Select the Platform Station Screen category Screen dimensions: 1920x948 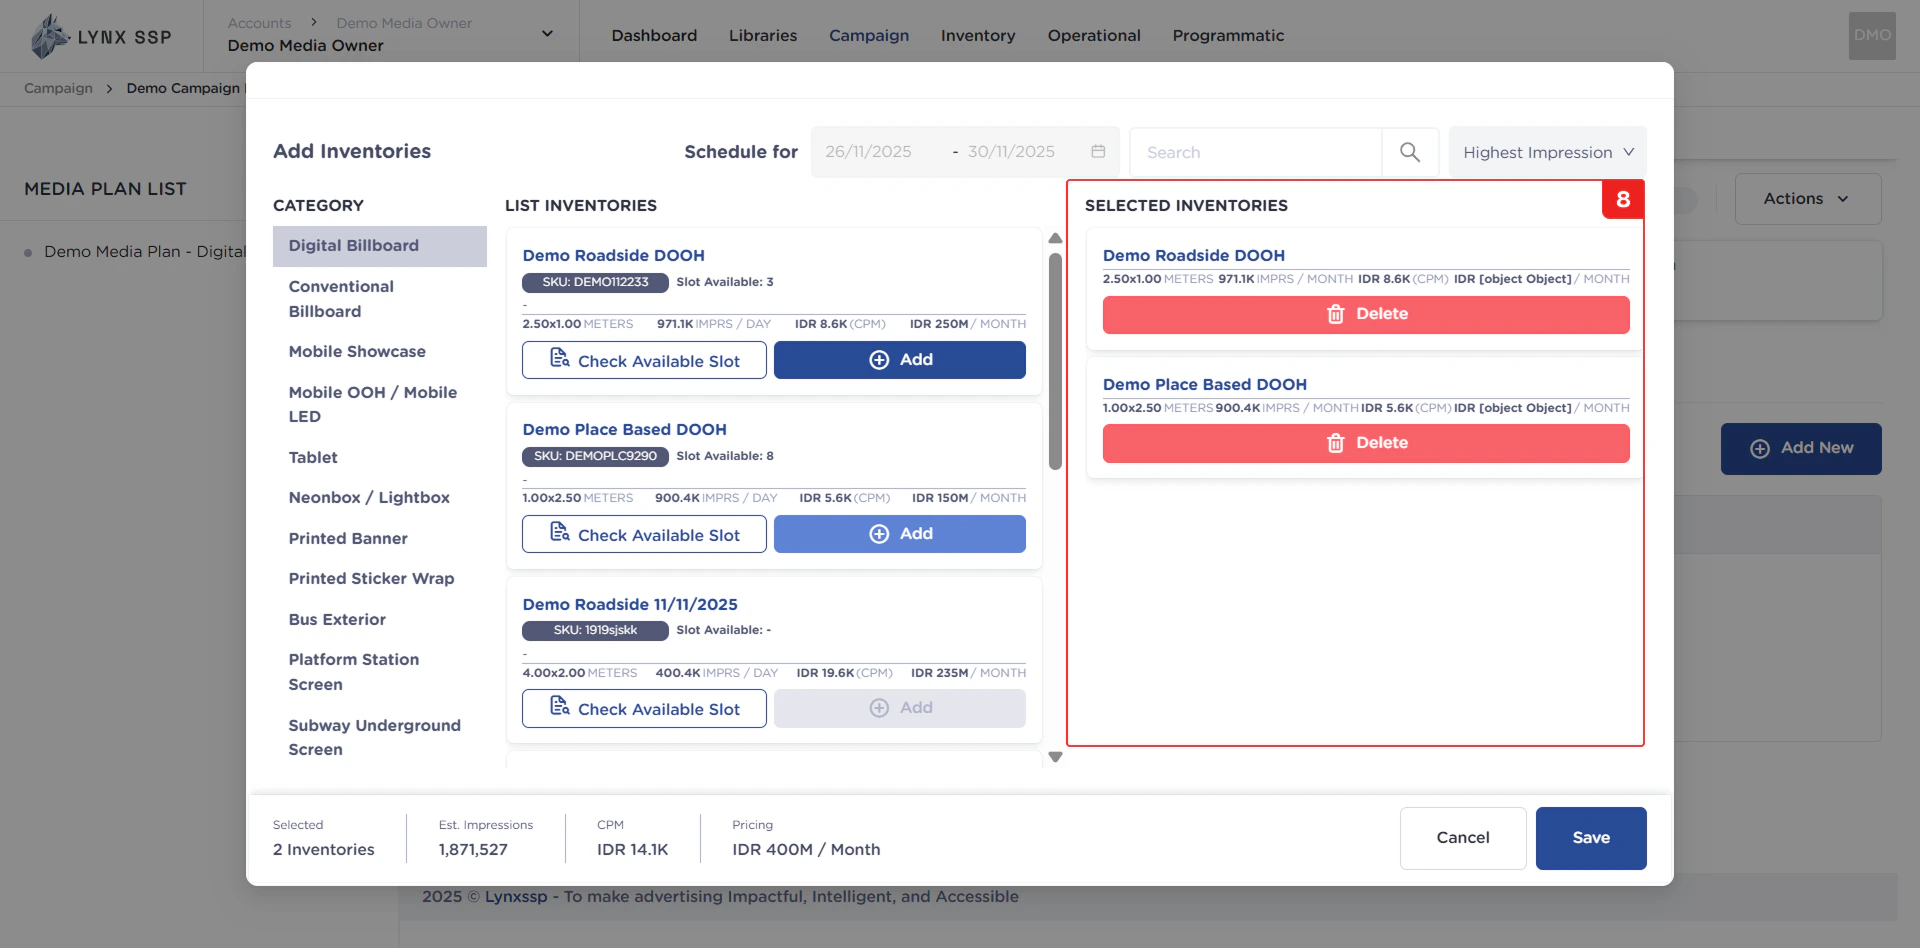click(380, 672)
